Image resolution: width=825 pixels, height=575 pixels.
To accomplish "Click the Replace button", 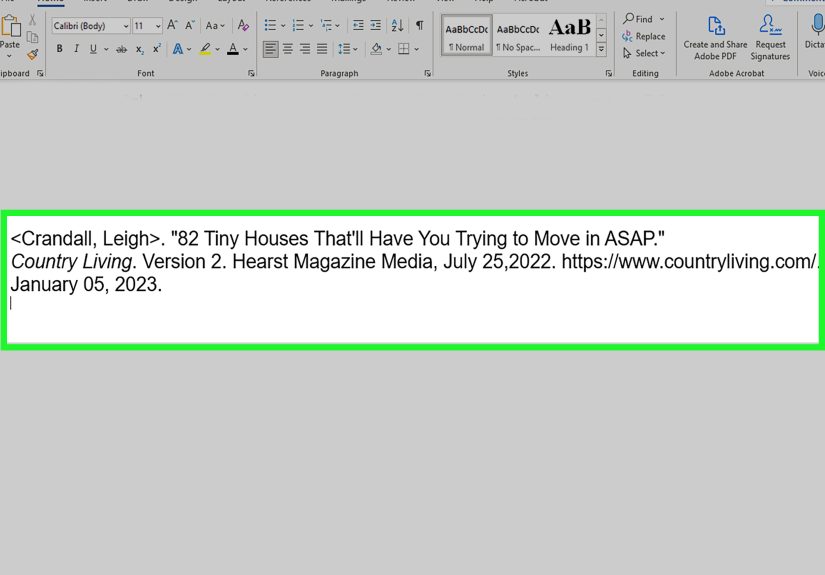I will [643, 36].
